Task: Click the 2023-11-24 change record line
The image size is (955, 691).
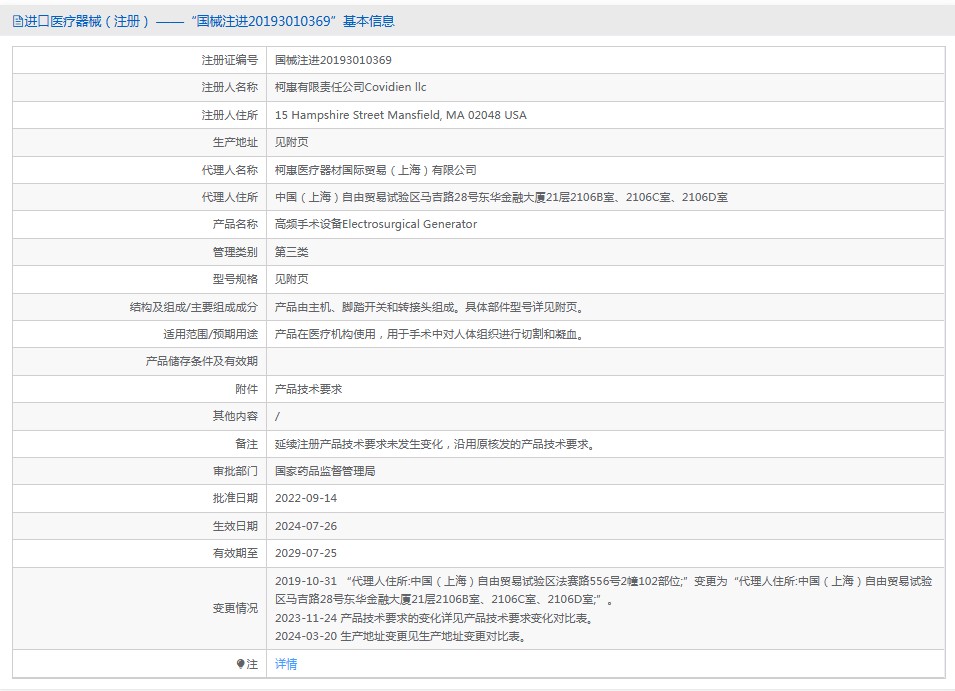Action: coord(433,618)
